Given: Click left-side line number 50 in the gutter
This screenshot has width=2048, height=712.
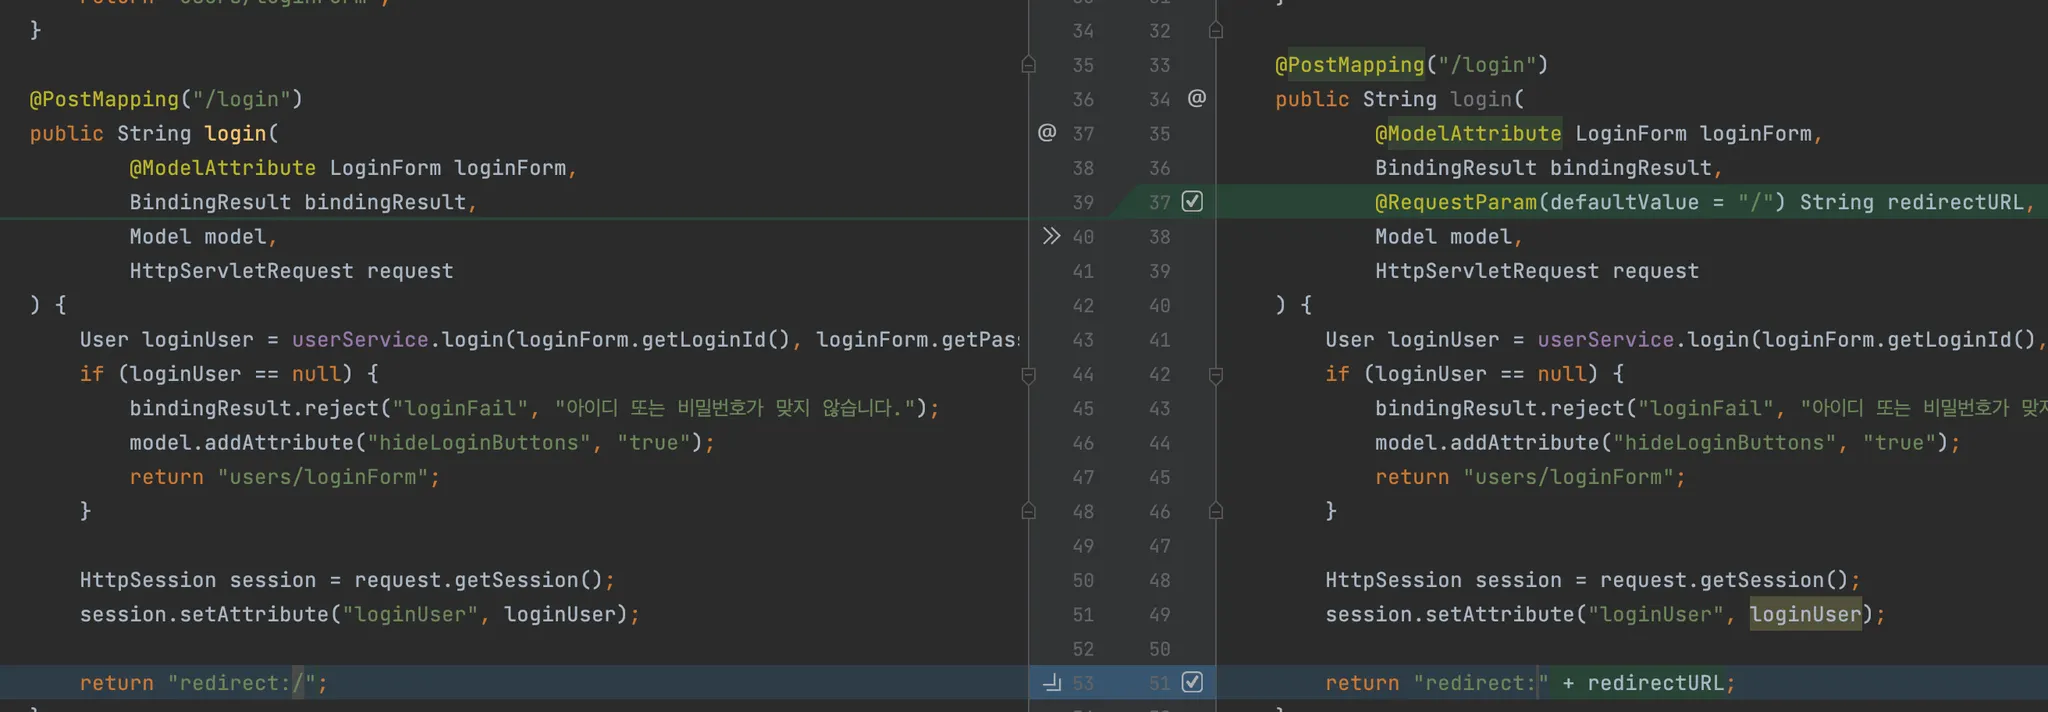Looking at the screenshot, I should click(1083, 580).
